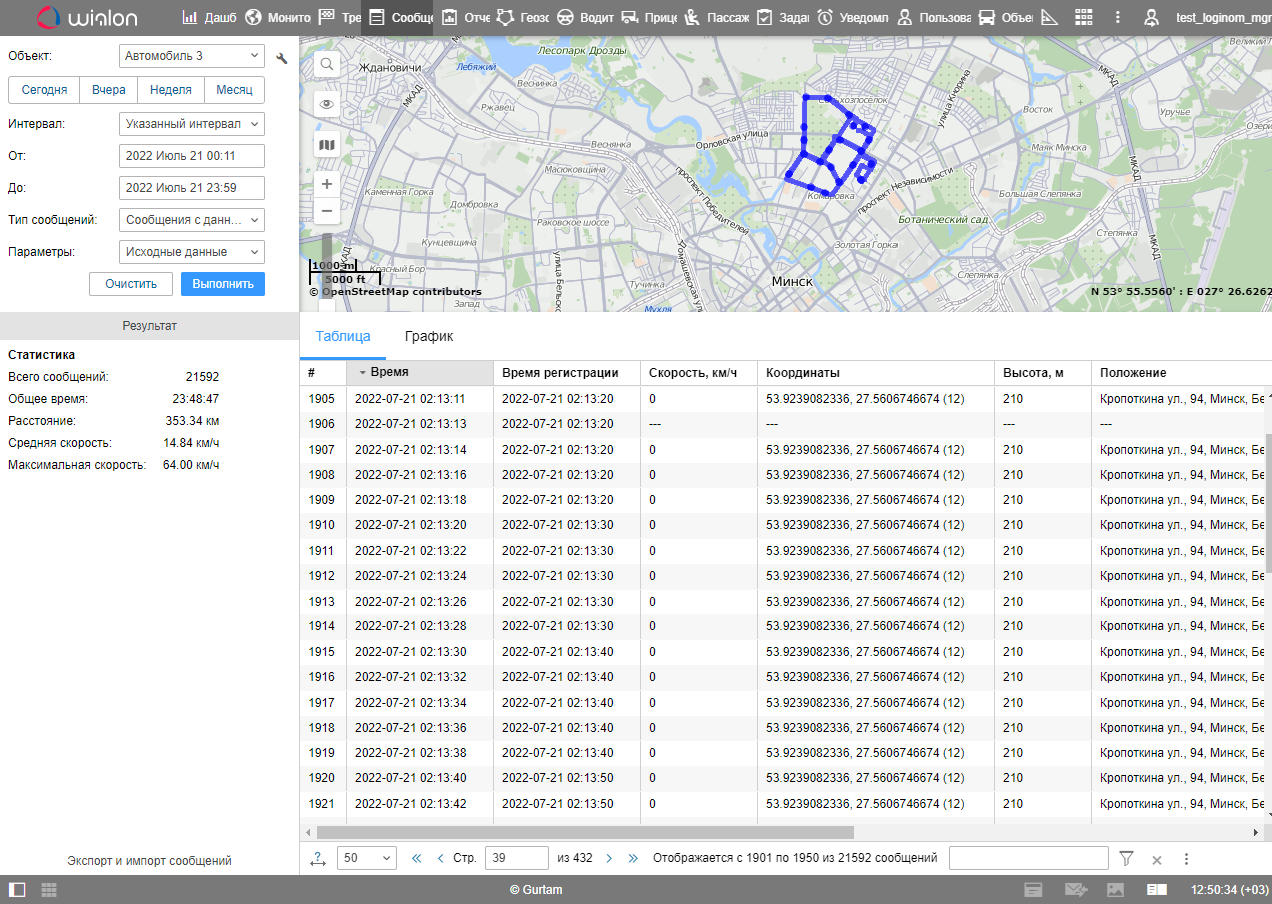Change rows per page dropdown showing 50
The height and width of the screenshot is (904, 1272).
coord(367,858)
